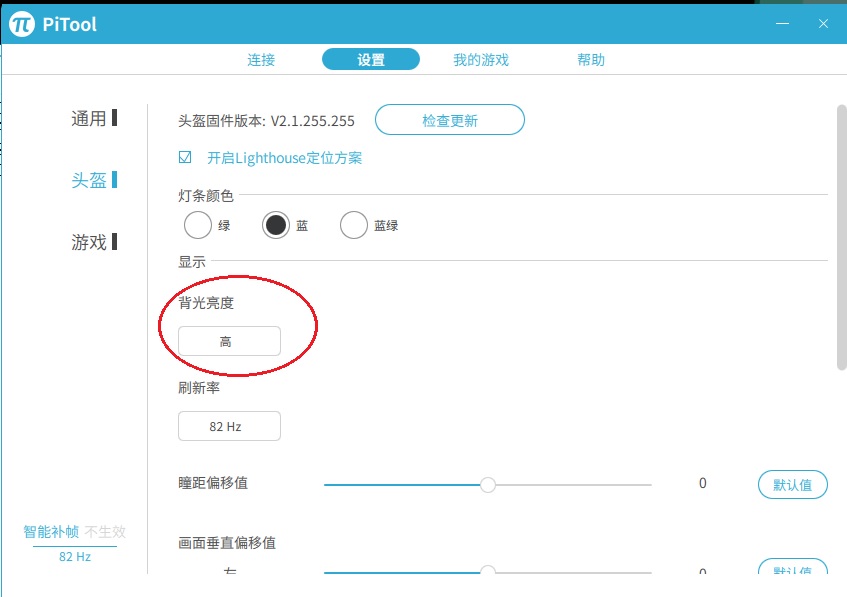Reset 瞳距偏移值 with 默认值 button
The image size is (847, 597).
793,485
